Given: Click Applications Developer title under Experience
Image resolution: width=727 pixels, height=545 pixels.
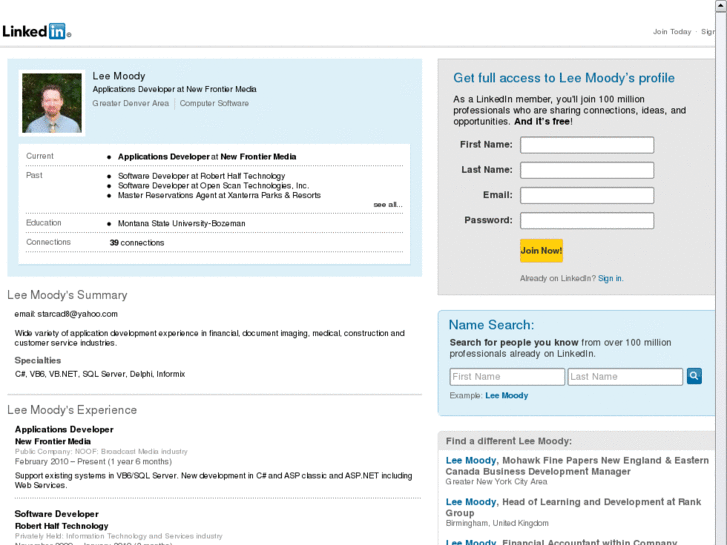Looking at the screenshot, I should tap(64, 430).
